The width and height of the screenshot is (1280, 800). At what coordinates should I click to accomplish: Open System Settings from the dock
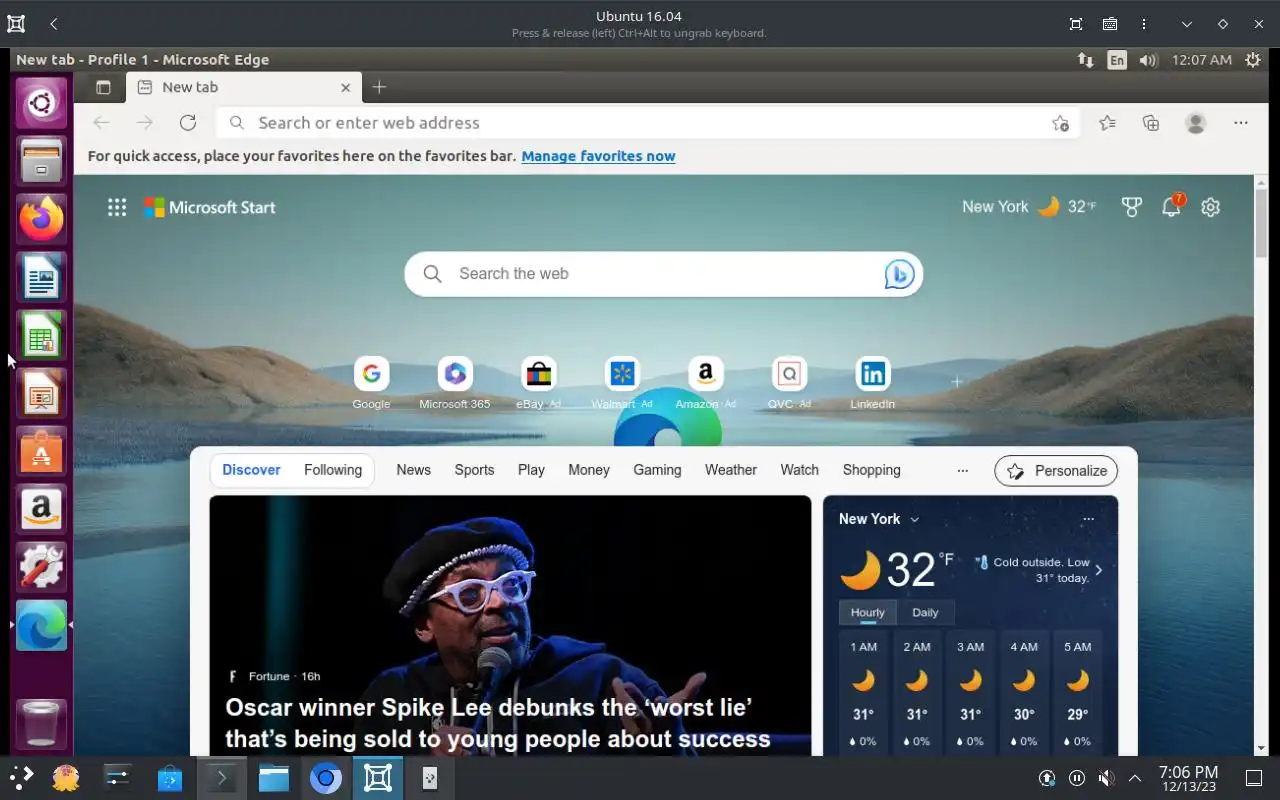(41, 567)
